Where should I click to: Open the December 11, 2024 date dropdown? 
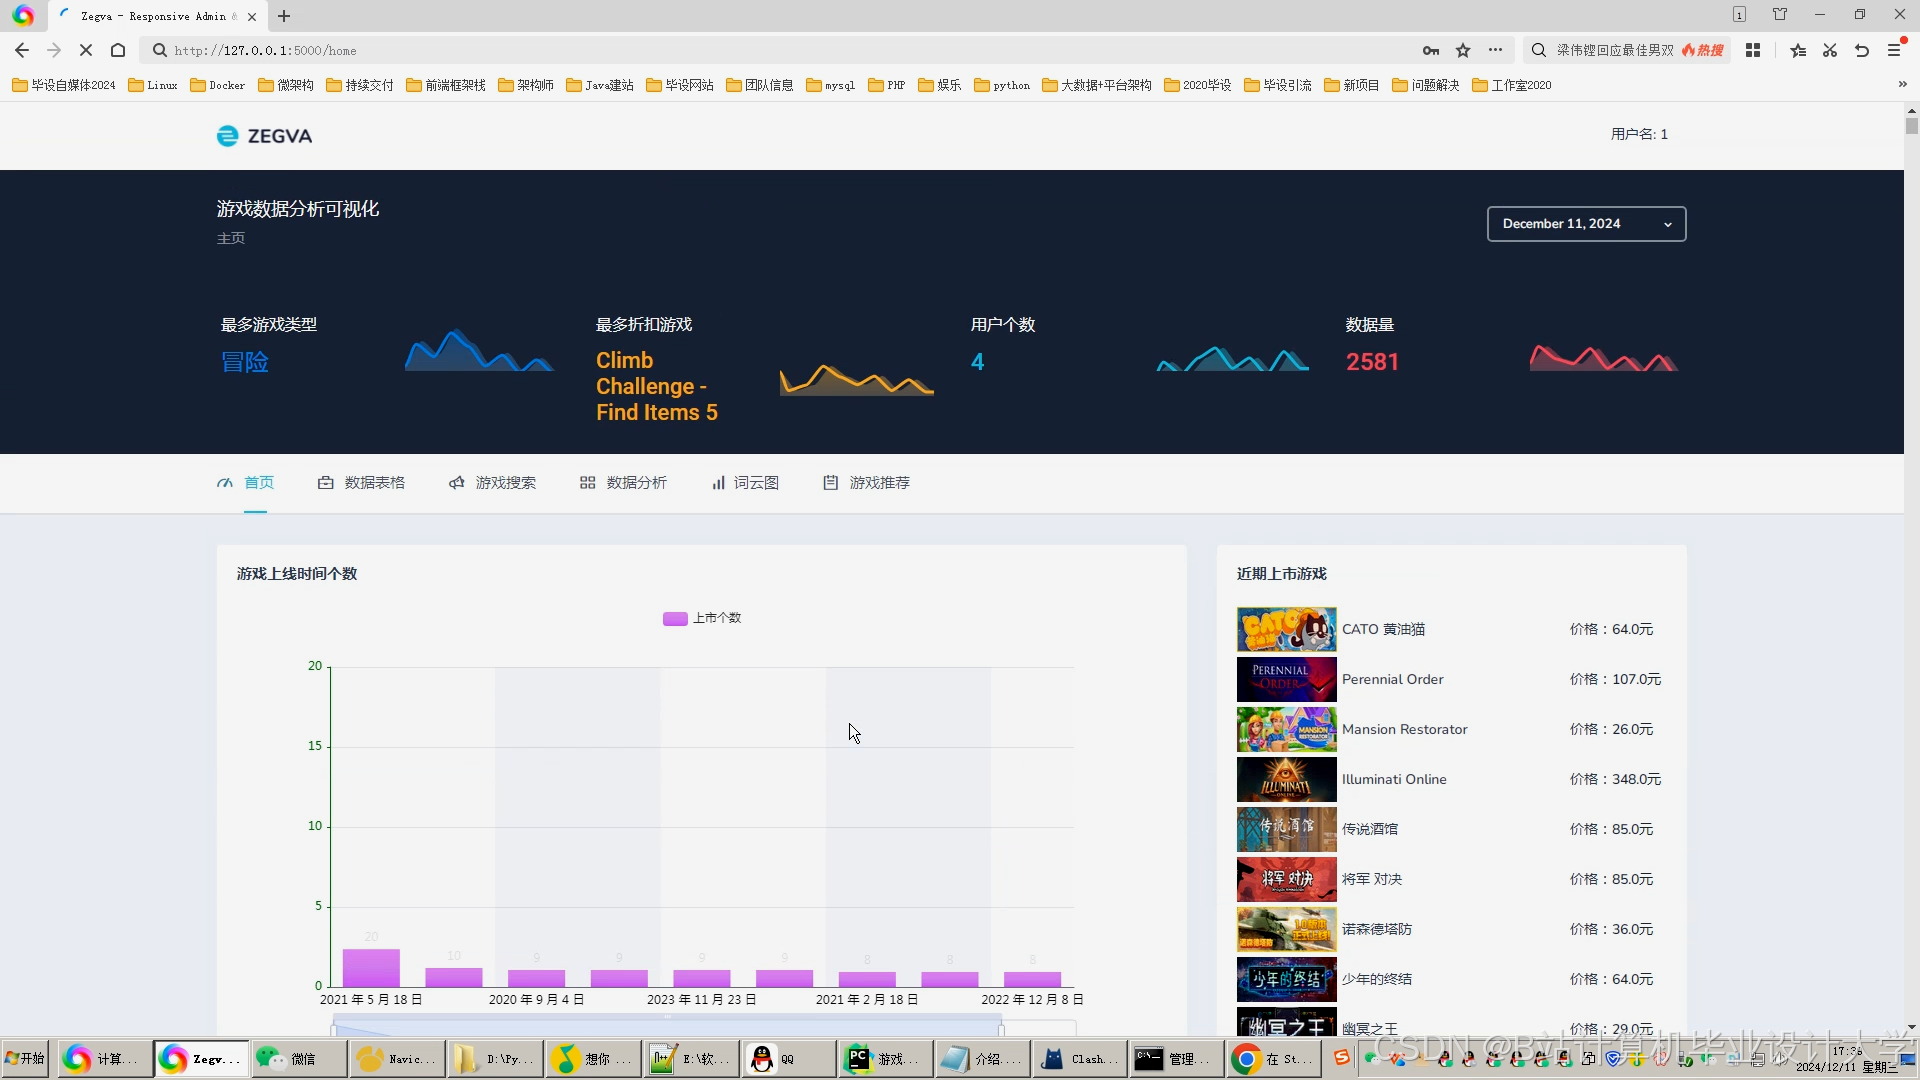(x=1586, y=224)
